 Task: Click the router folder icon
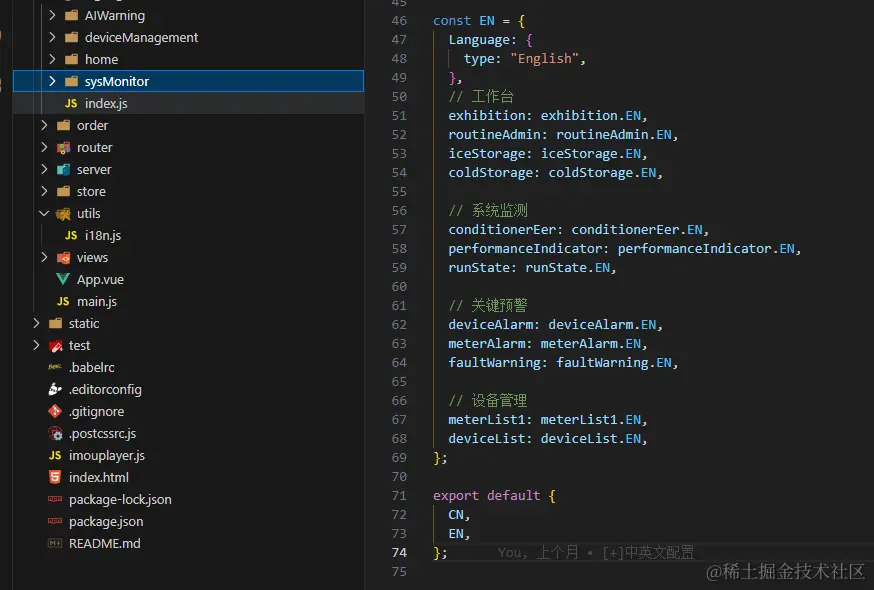point(64,147)
